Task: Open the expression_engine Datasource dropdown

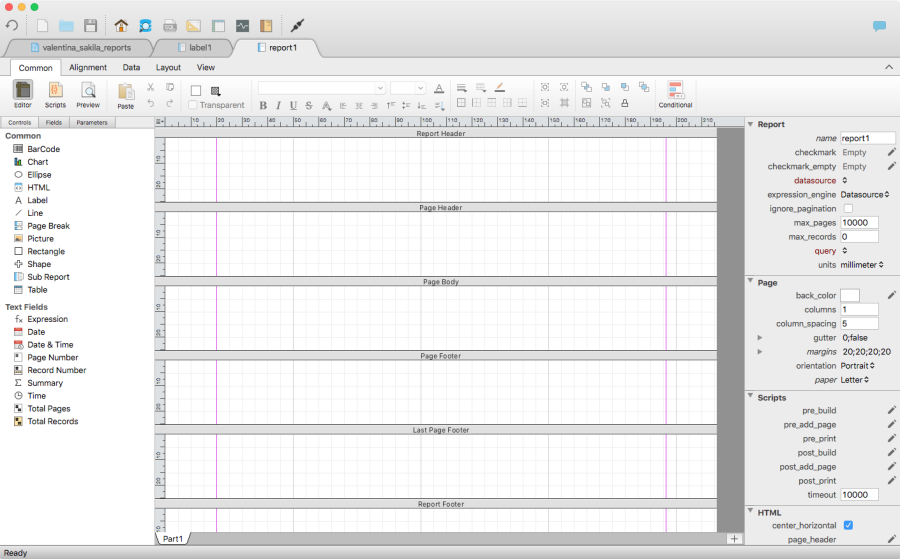Action: click(x=865, y=195)
